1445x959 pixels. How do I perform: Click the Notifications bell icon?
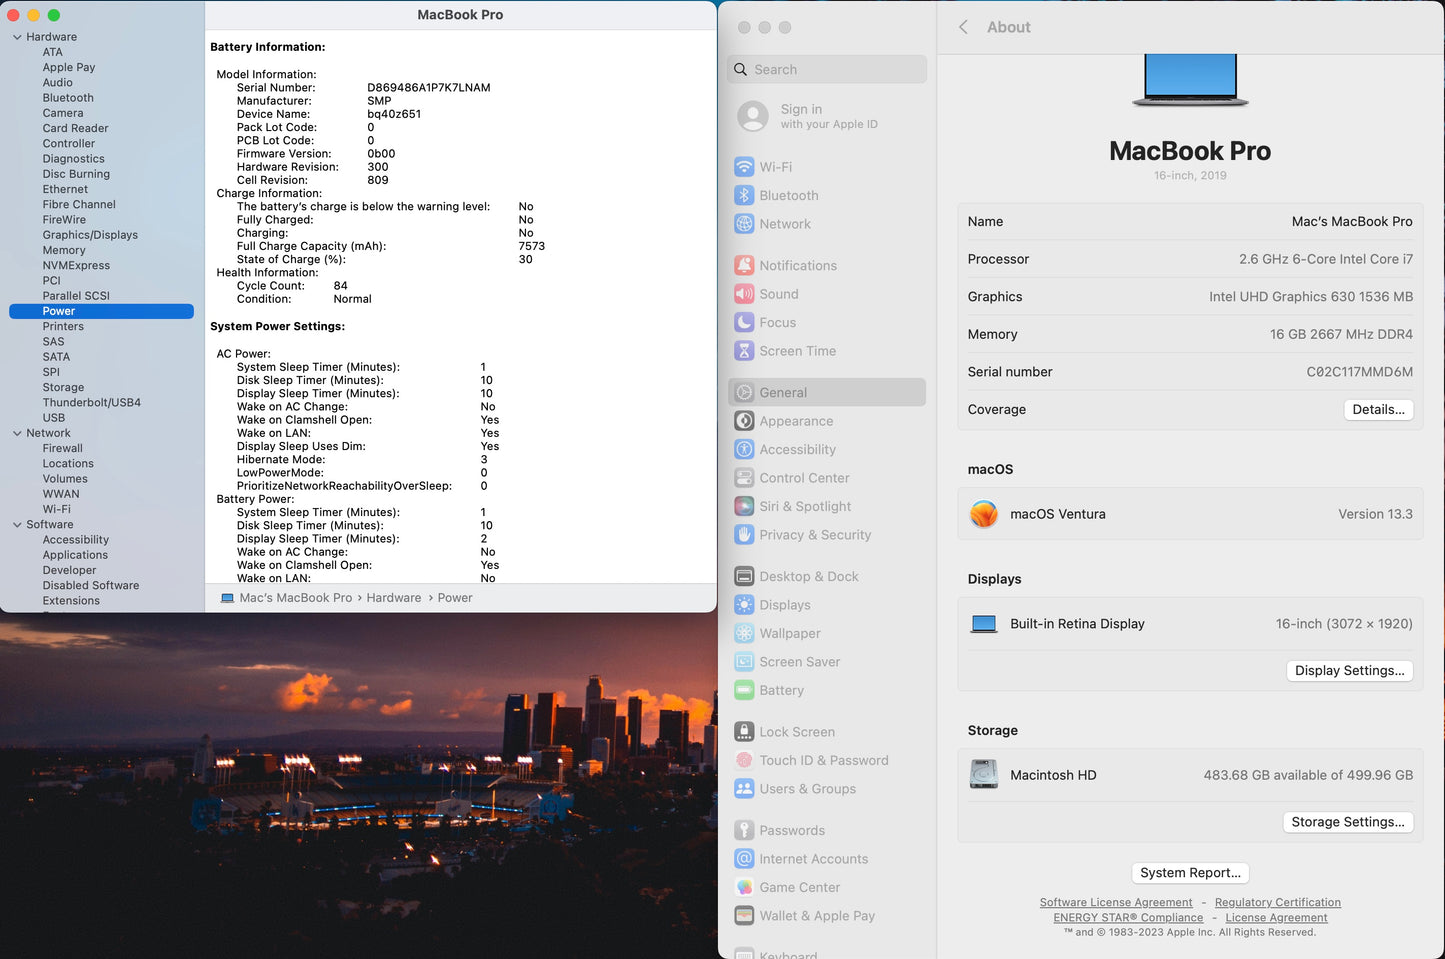[x=744, y=266]
